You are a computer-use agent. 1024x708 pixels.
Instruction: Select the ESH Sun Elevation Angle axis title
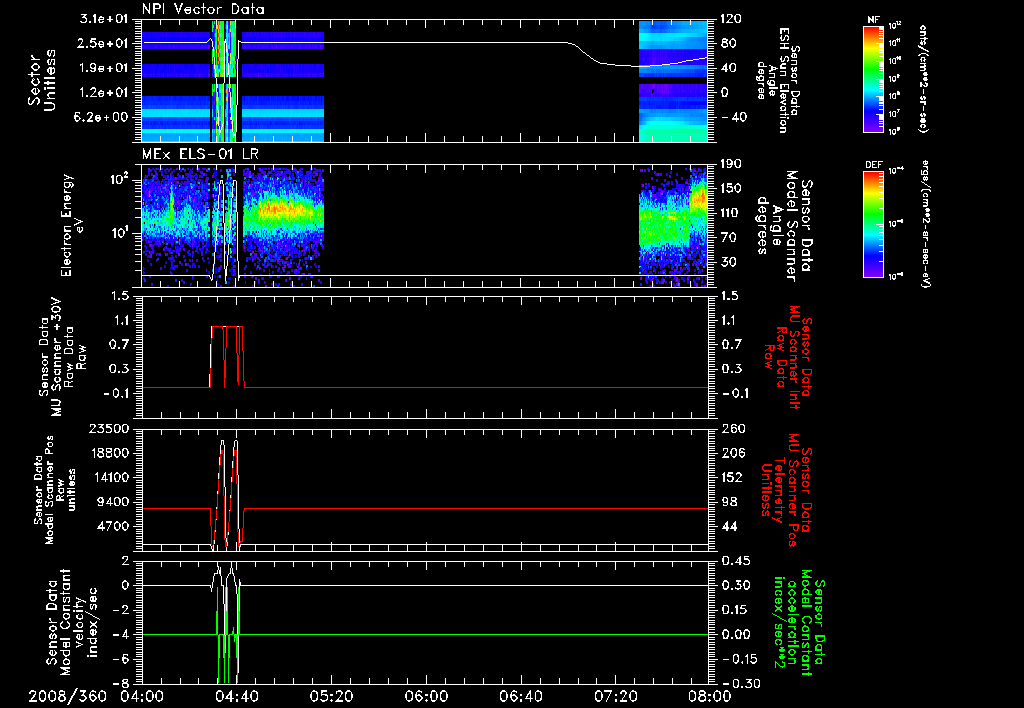(x=777, y=80)
